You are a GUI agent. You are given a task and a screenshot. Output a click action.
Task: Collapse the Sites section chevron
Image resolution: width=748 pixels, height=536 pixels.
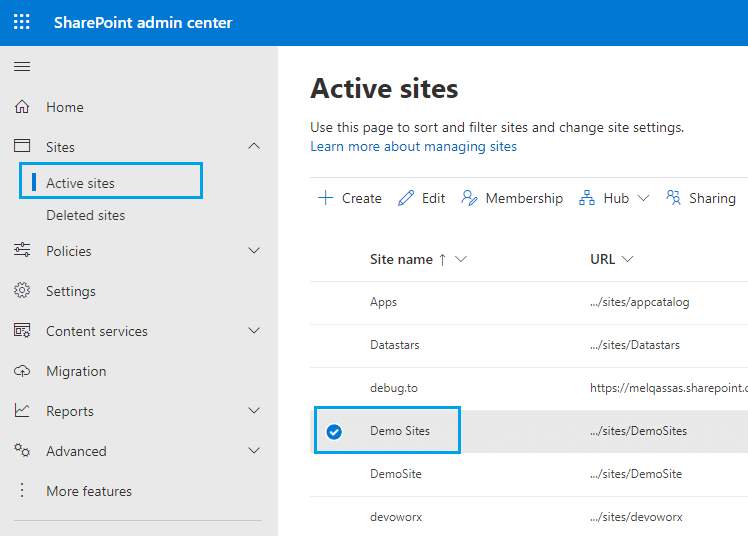tap(254, 147)
